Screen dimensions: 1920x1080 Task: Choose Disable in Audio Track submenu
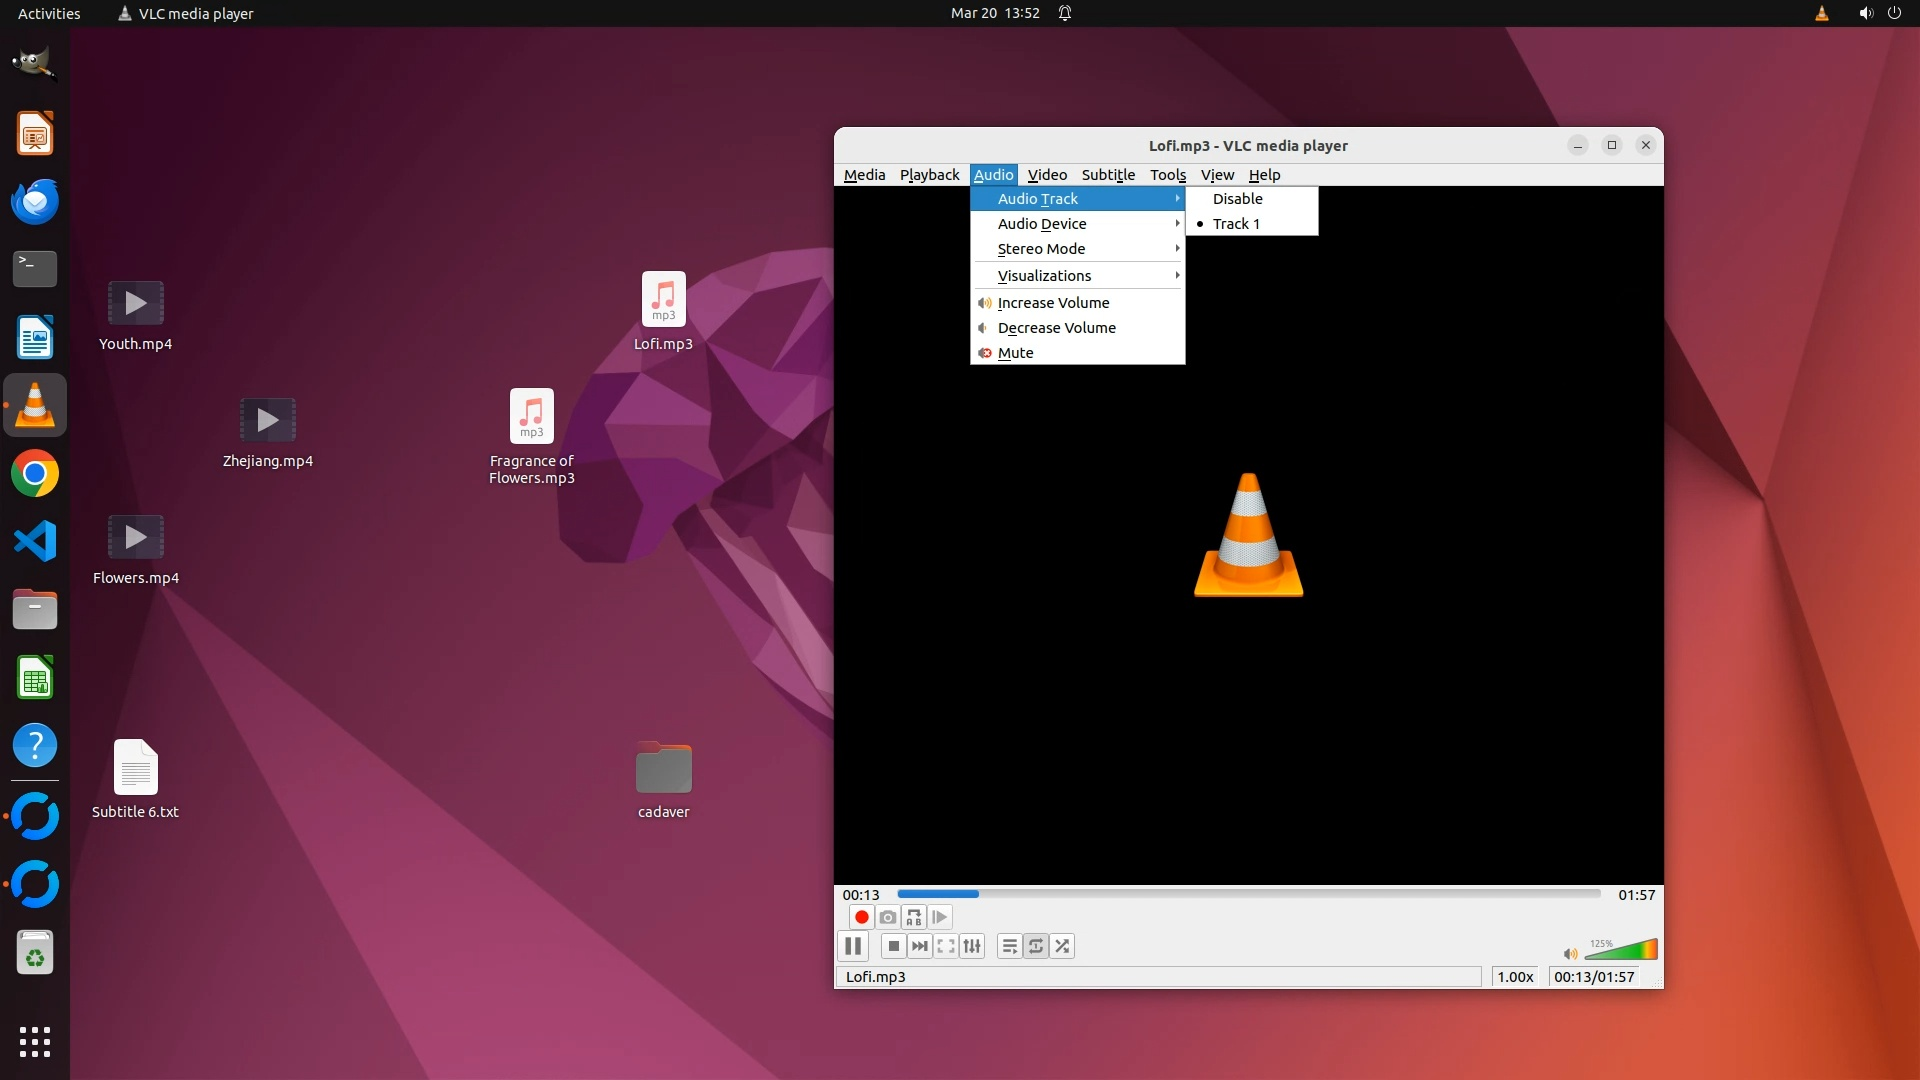(x=1237, y=199)
